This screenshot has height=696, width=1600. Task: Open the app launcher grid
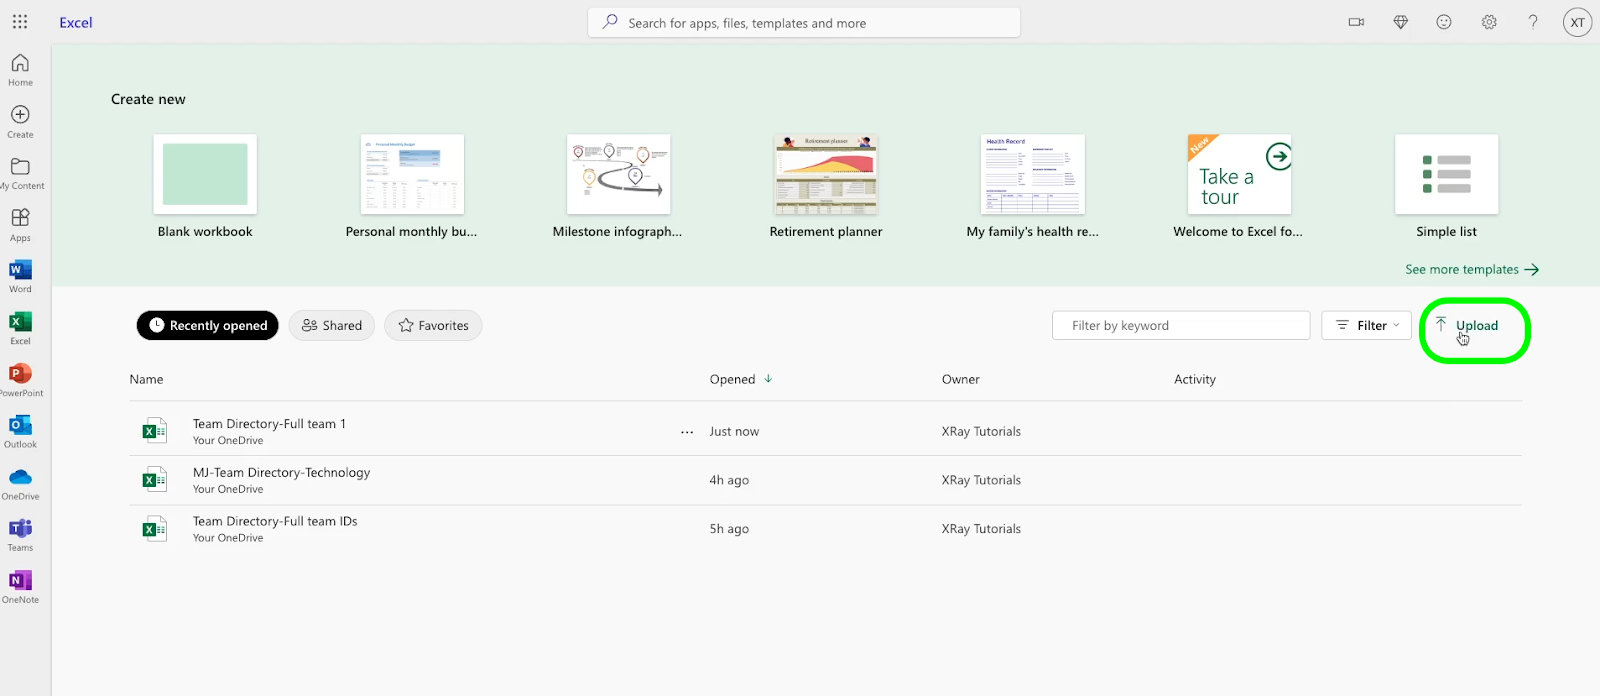pos(20,22)
